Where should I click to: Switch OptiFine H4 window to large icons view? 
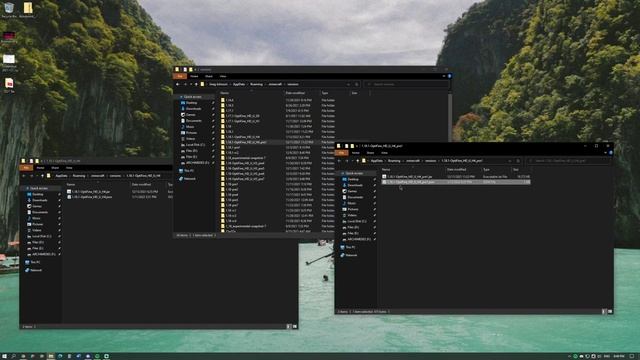point(295,327)
